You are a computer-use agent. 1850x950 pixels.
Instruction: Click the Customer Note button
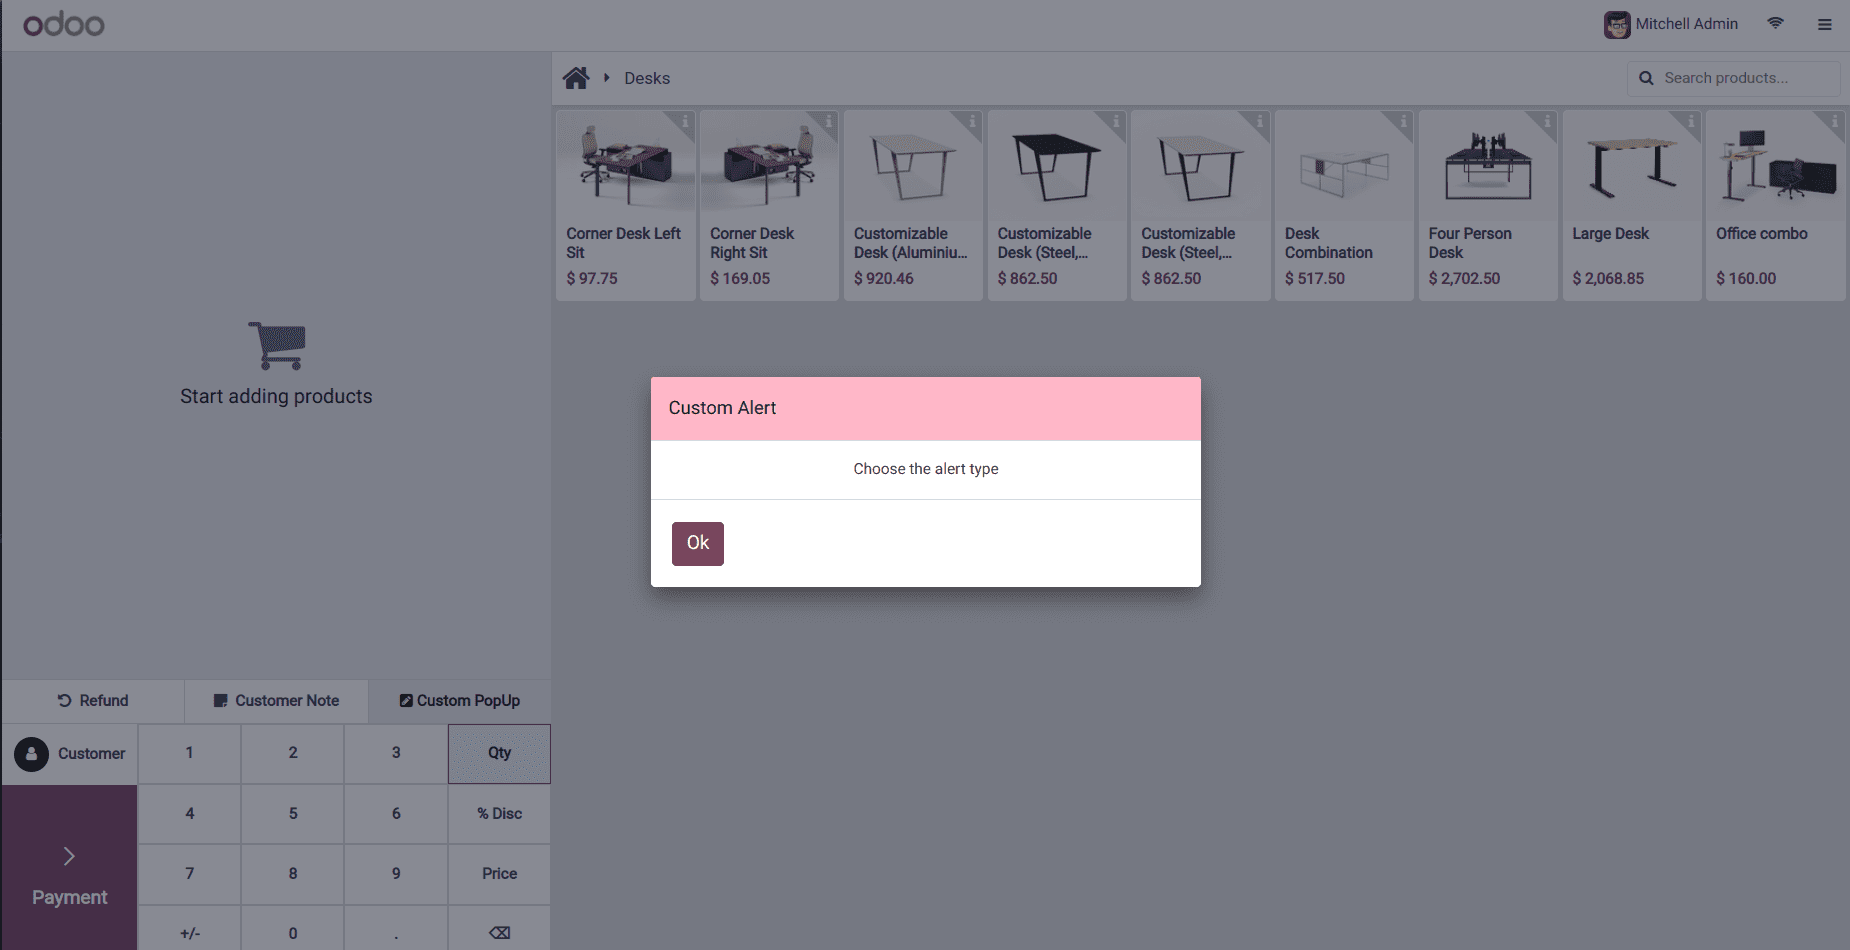point(276,701)
